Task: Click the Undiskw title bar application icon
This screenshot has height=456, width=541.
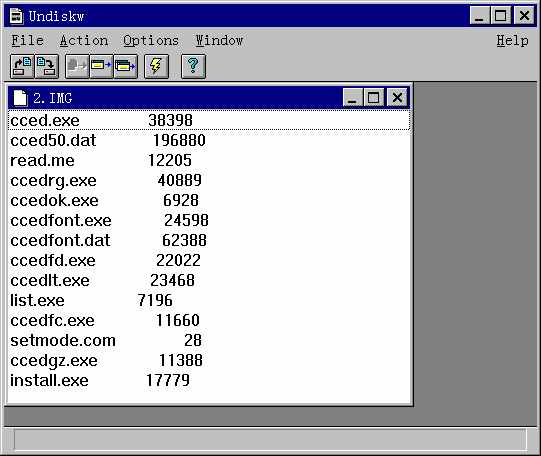Action: [17, 16]
